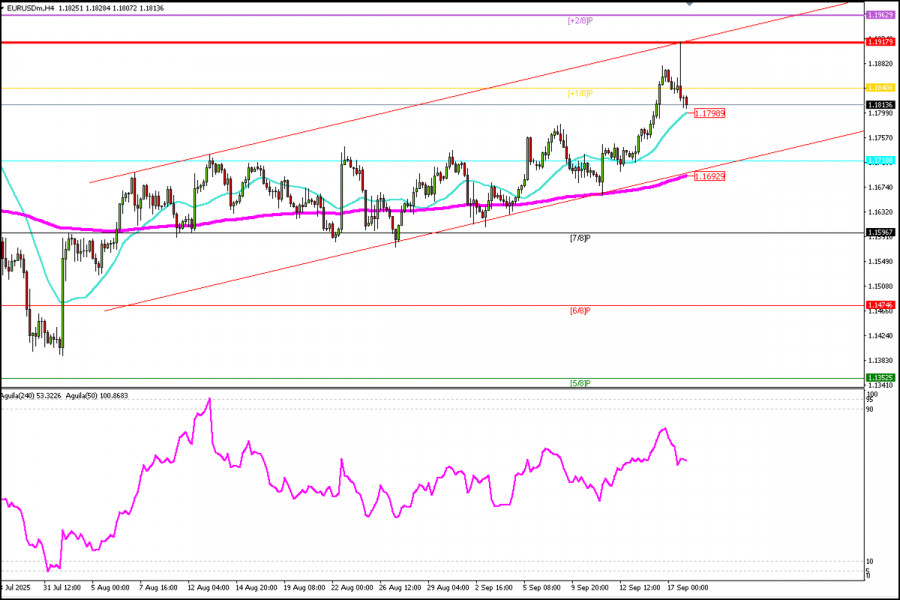This screenshot has height=600, width=900.
Task: Click the Aguila(50) 100.8683 indicator label
Action: click(97, 396)
